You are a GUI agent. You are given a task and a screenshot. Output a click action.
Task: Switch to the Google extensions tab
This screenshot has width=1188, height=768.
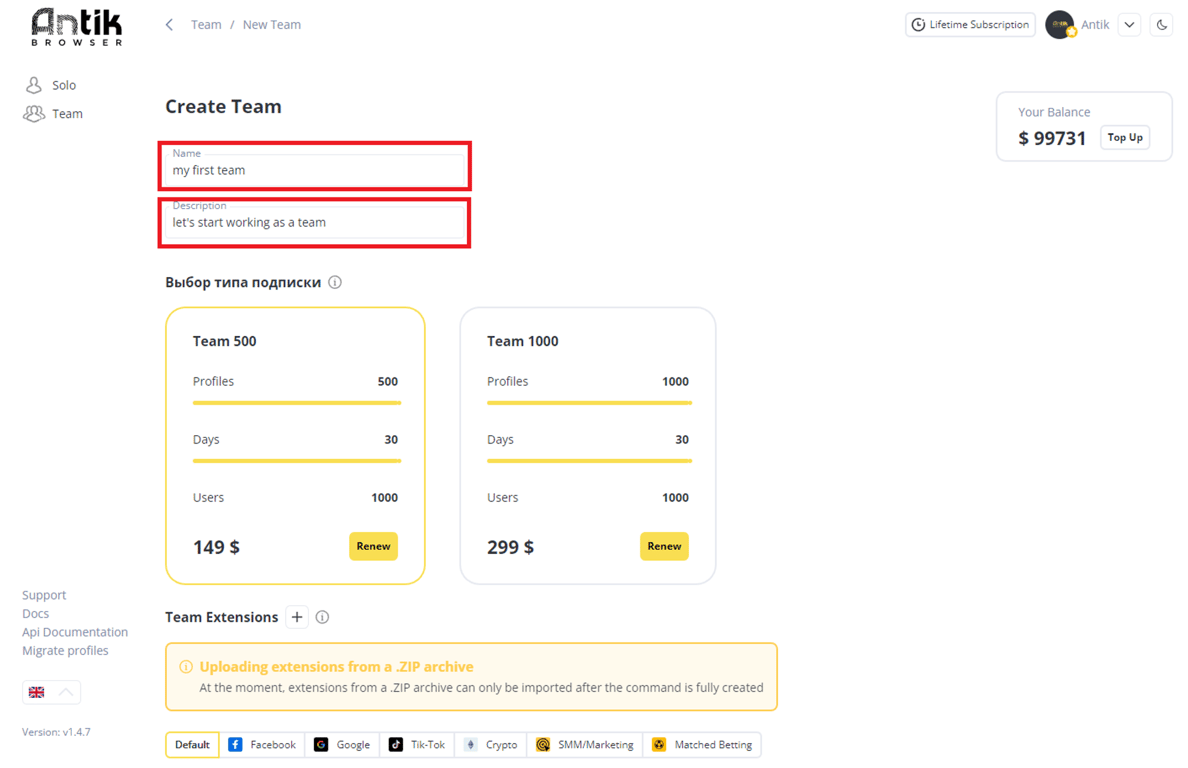point(342,745)
